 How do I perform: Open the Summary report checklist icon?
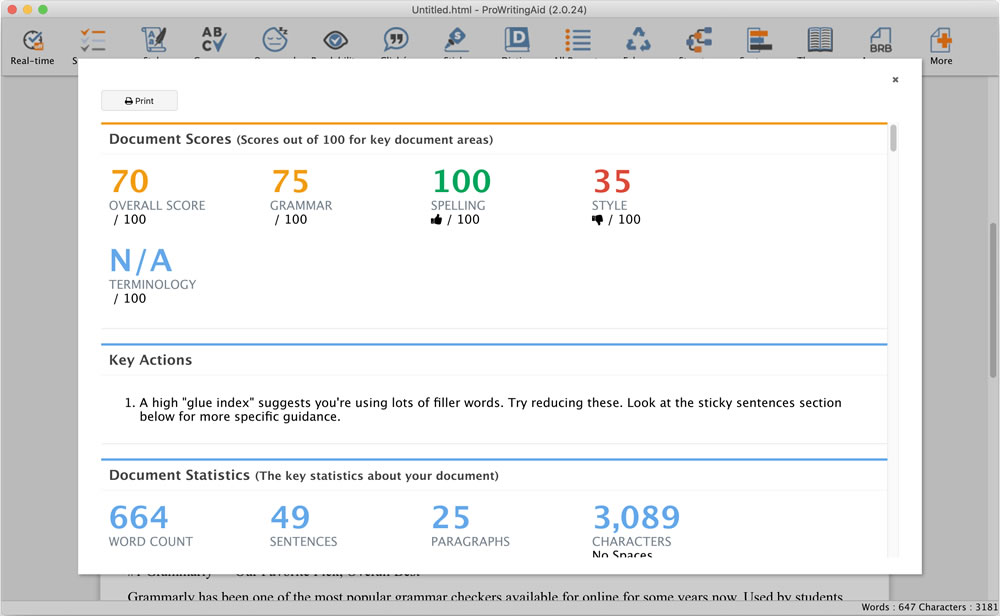pos(92,41)
